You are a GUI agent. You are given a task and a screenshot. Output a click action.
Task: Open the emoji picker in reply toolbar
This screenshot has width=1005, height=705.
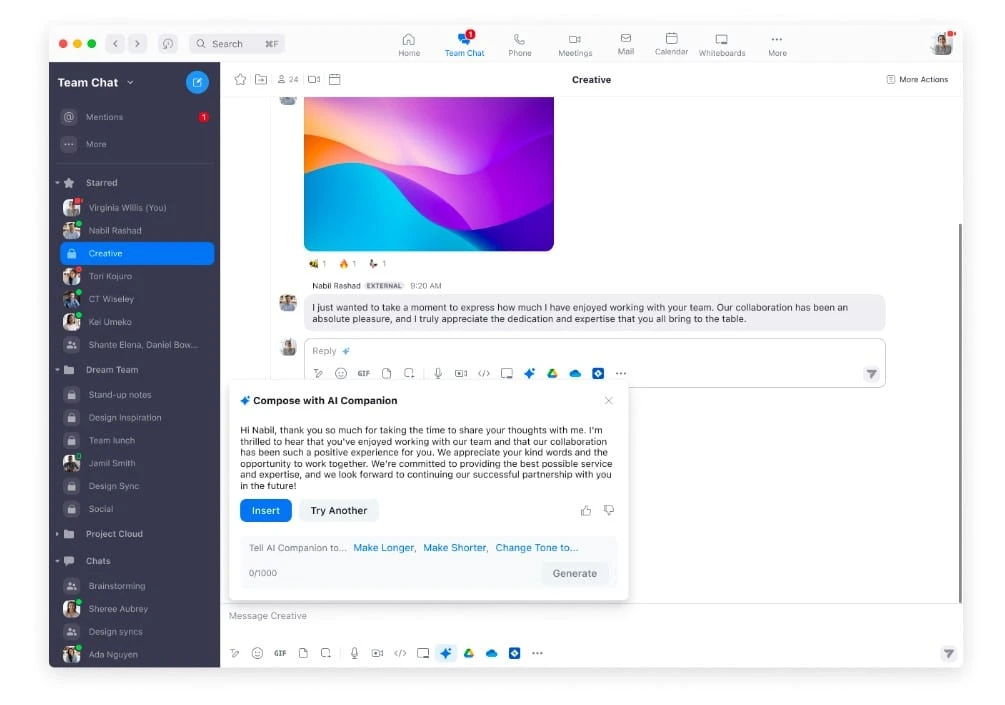click(x=341, y=373)
